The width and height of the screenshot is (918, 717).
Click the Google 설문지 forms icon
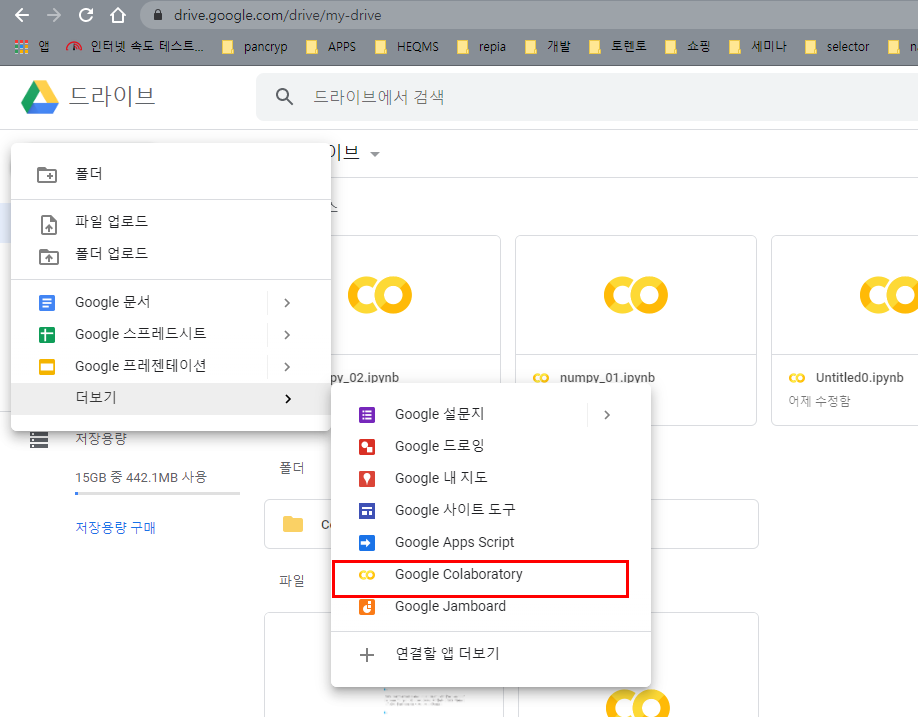click(367, 414)
